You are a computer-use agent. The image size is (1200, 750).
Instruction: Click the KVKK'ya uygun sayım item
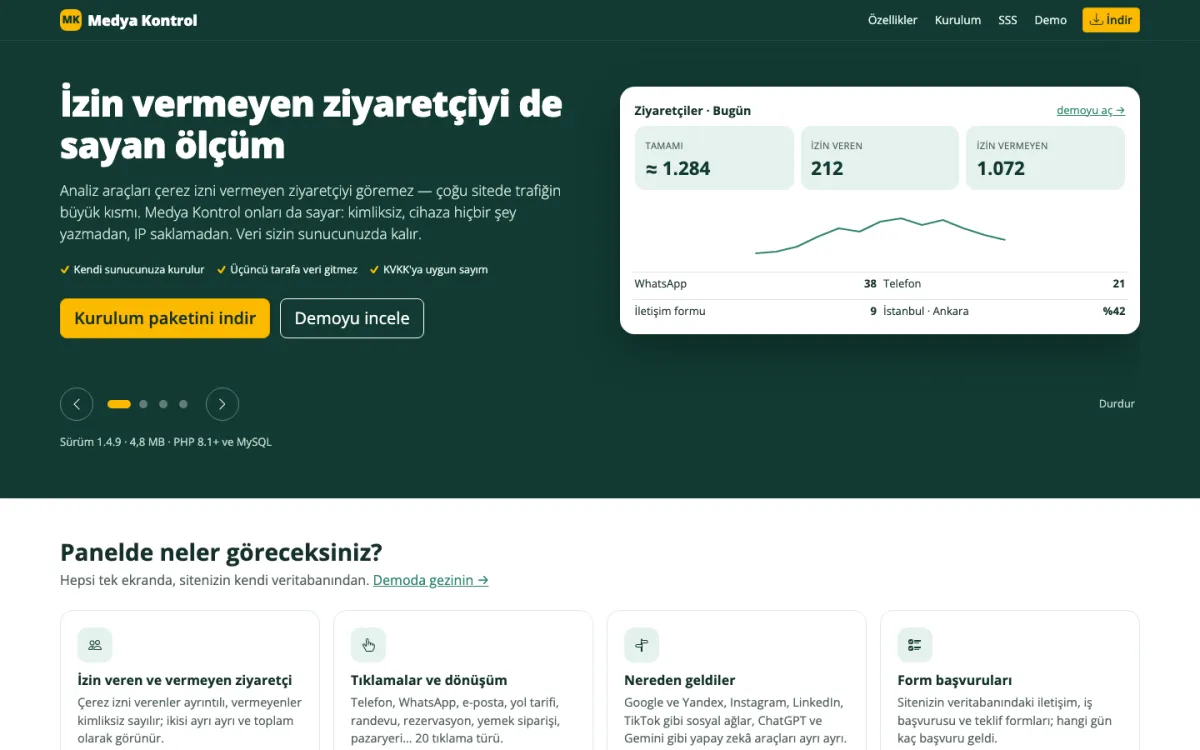[429, 270]
